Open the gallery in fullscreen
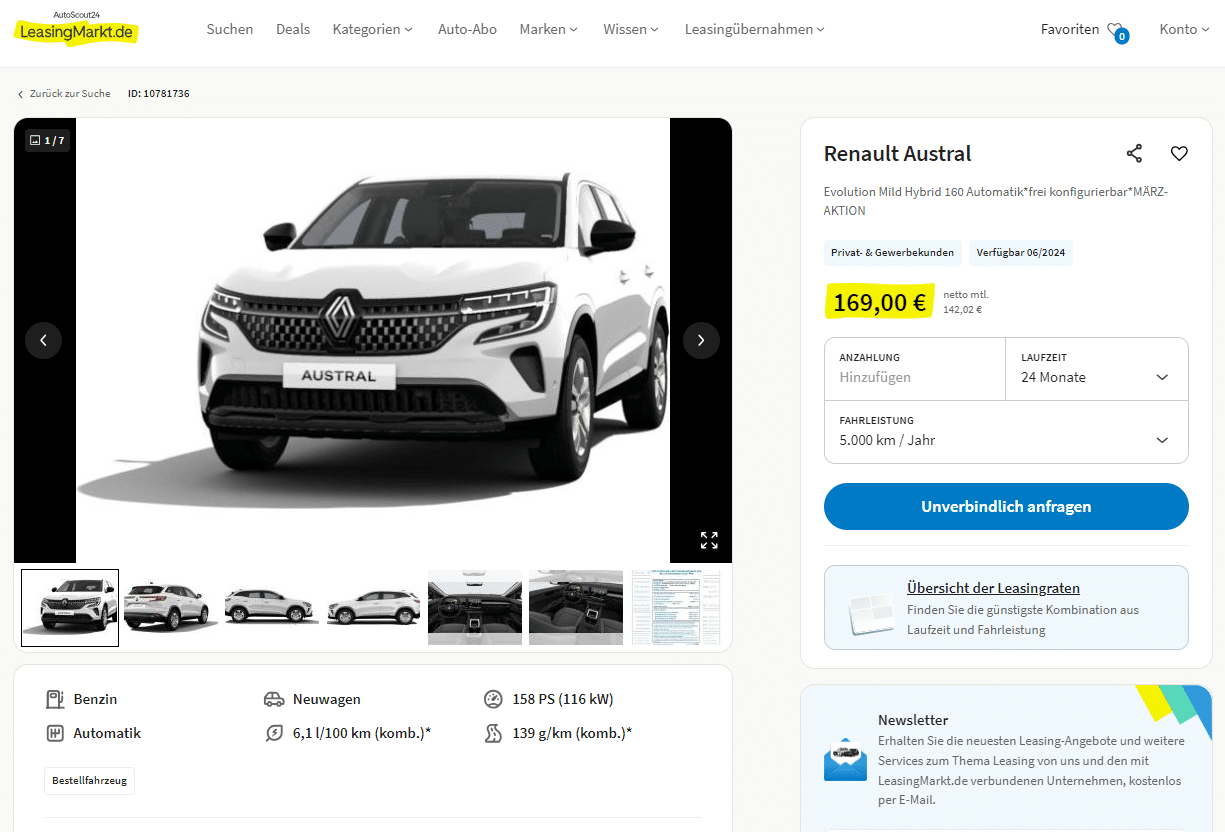1225x832 pixels. [x=709, y=540]
